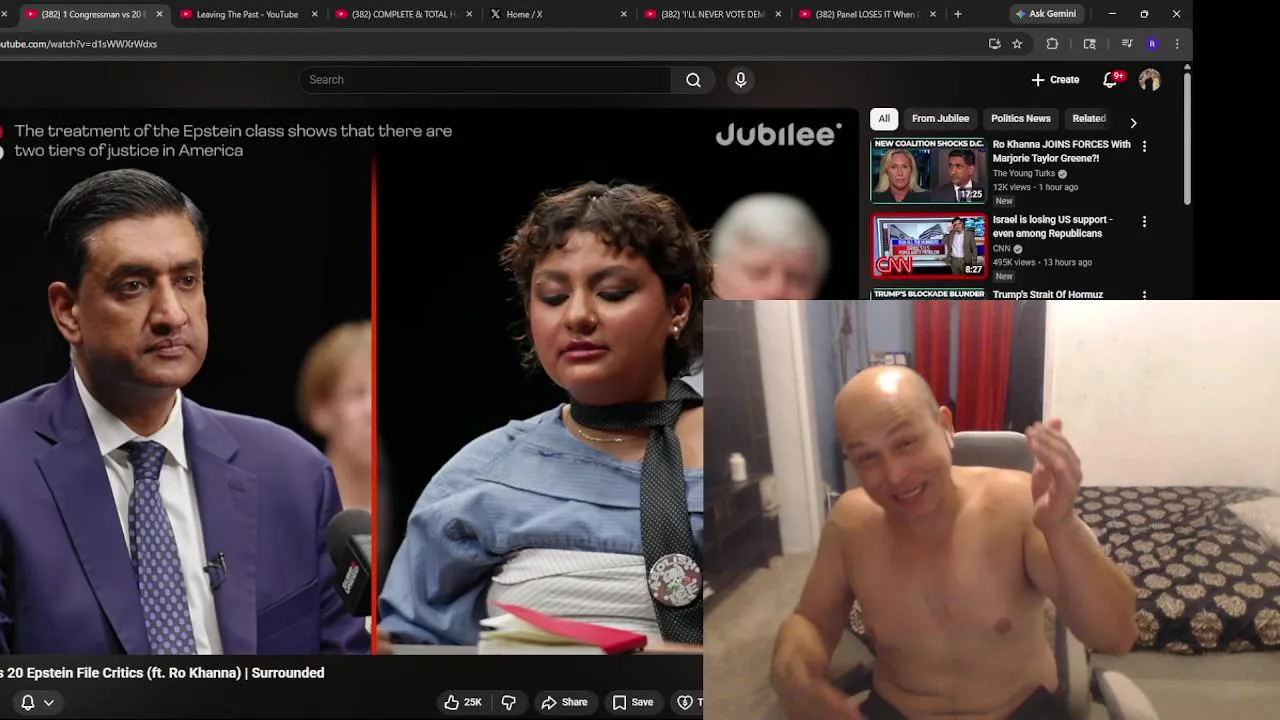Click the install app icon in address bar

coord(994,44)
